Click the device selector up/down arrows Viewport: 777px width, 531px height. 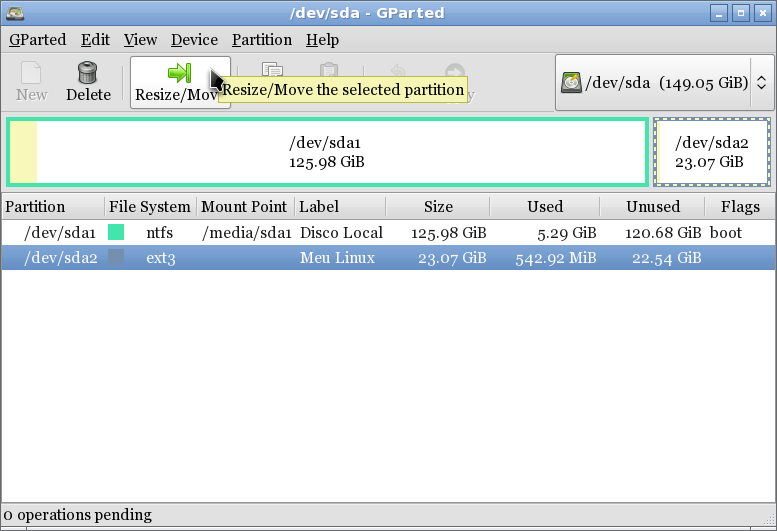pyautogui.click(x=762, y=82)
